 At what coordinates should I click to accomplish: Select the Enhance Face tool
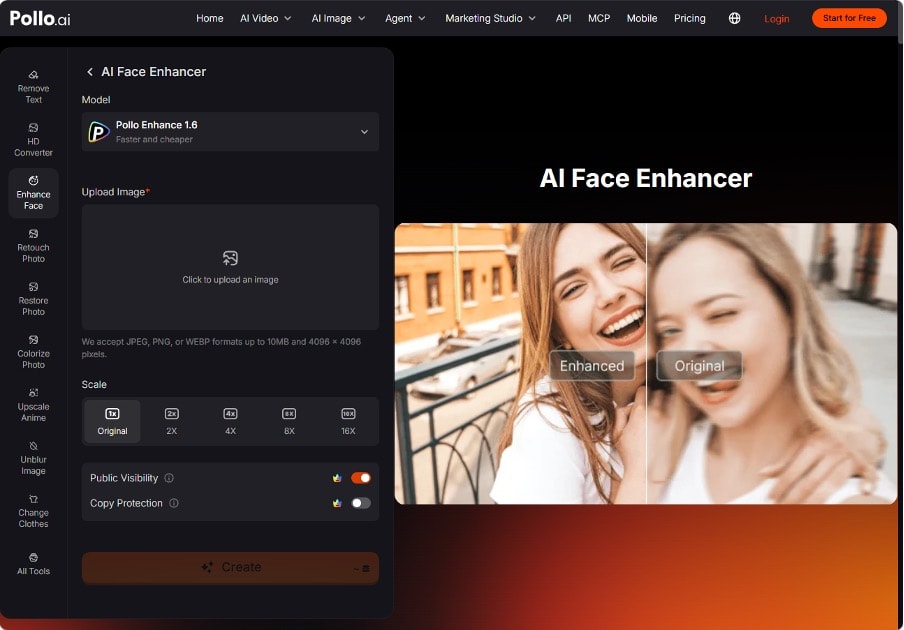click(x=33, y=193)
